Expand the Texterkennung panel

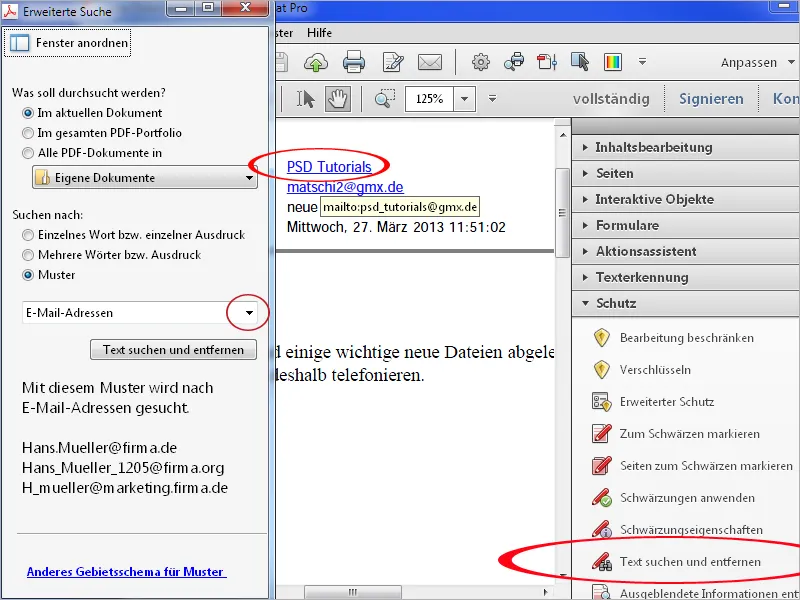pyautogui.click(x=686, y=277)
